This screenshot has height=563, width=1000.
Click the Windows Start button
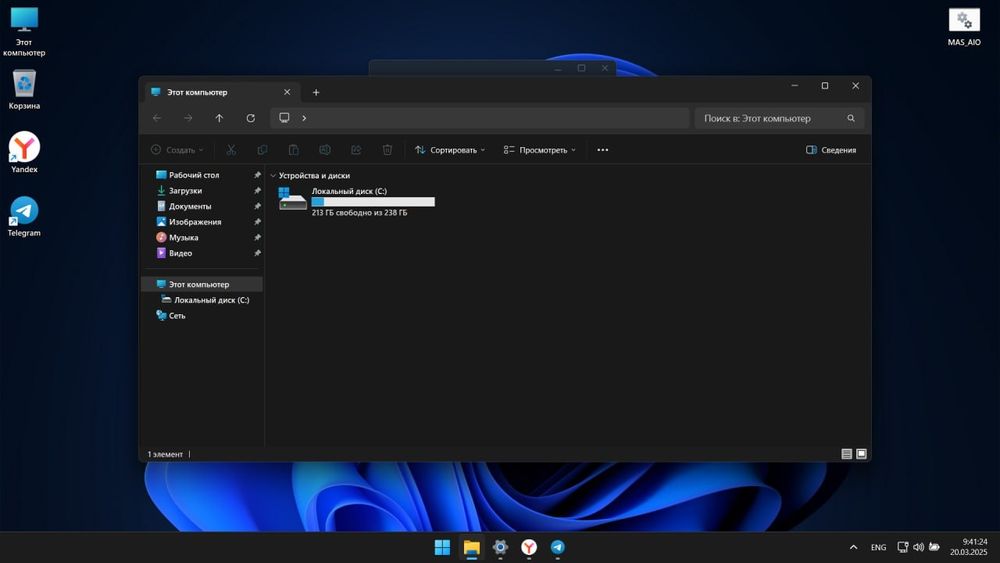coord(442,547)
